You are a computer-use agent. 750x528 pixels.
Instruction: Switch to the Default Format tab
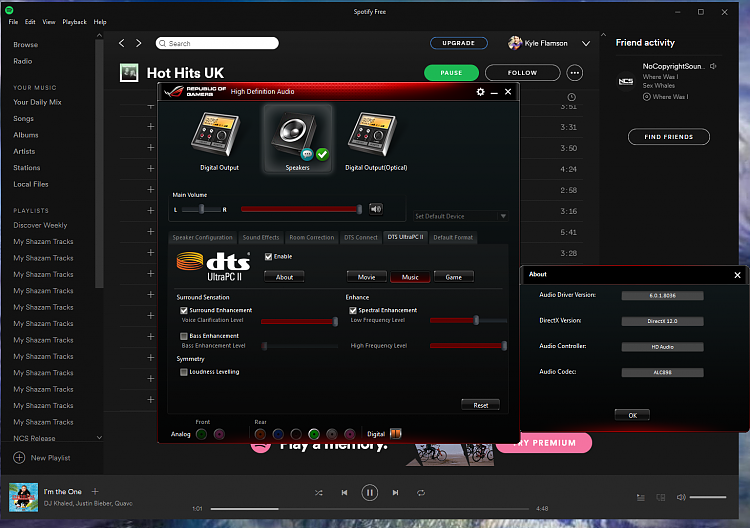coord(453,237)
